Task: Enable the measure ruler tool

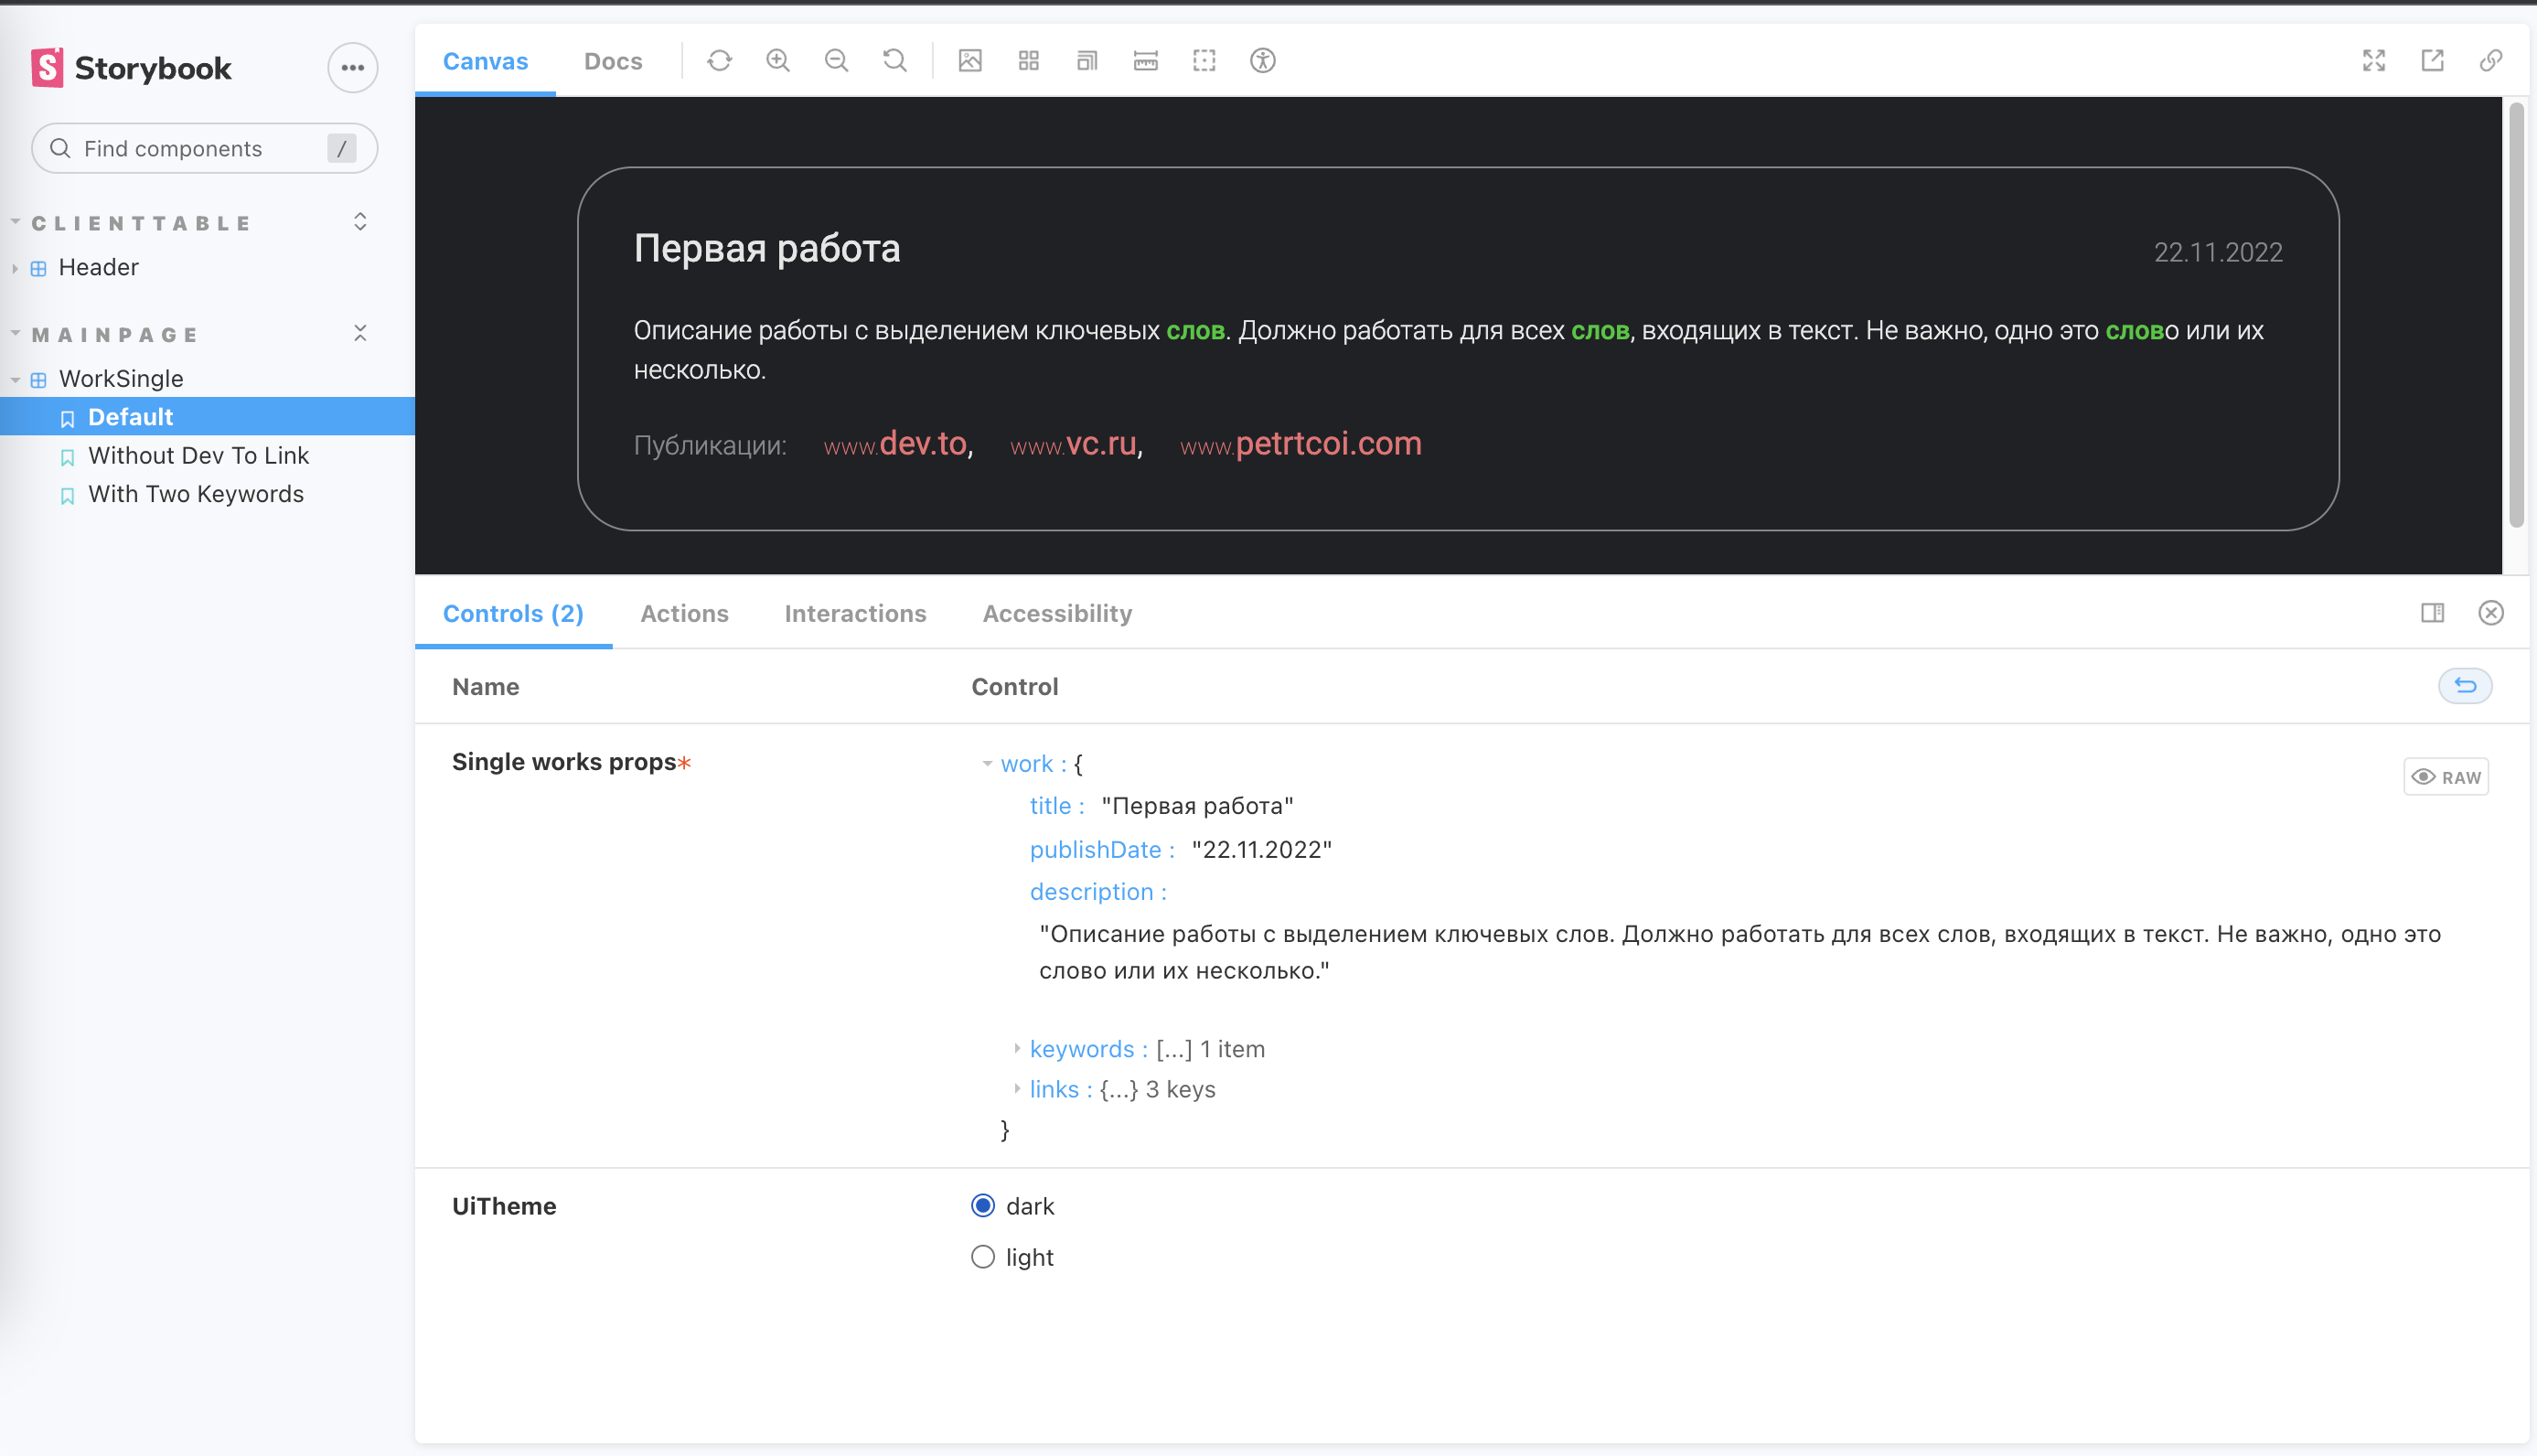Action: click(x=1145, y=61)
